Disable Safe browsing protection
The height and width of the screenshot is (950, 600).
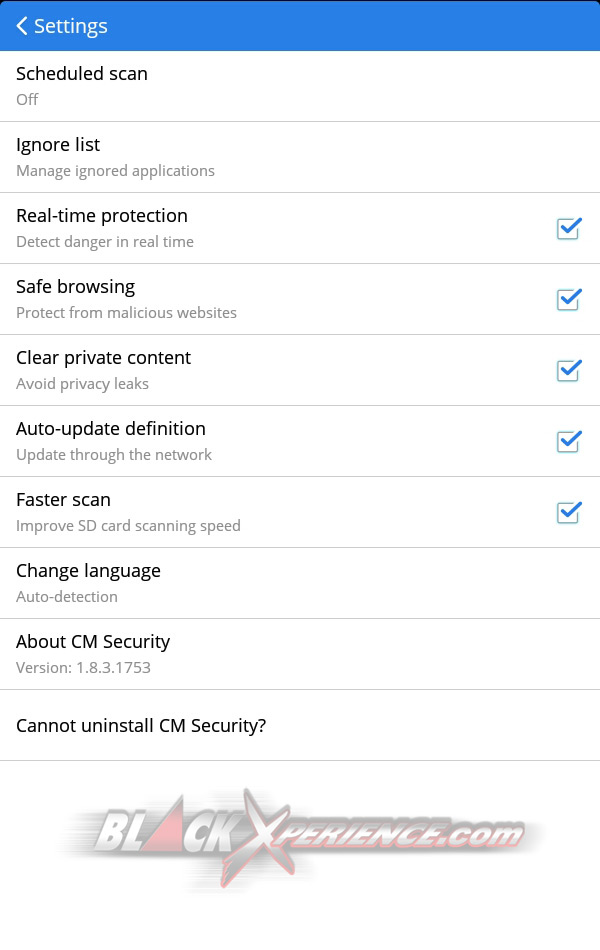tap(568, 299)
